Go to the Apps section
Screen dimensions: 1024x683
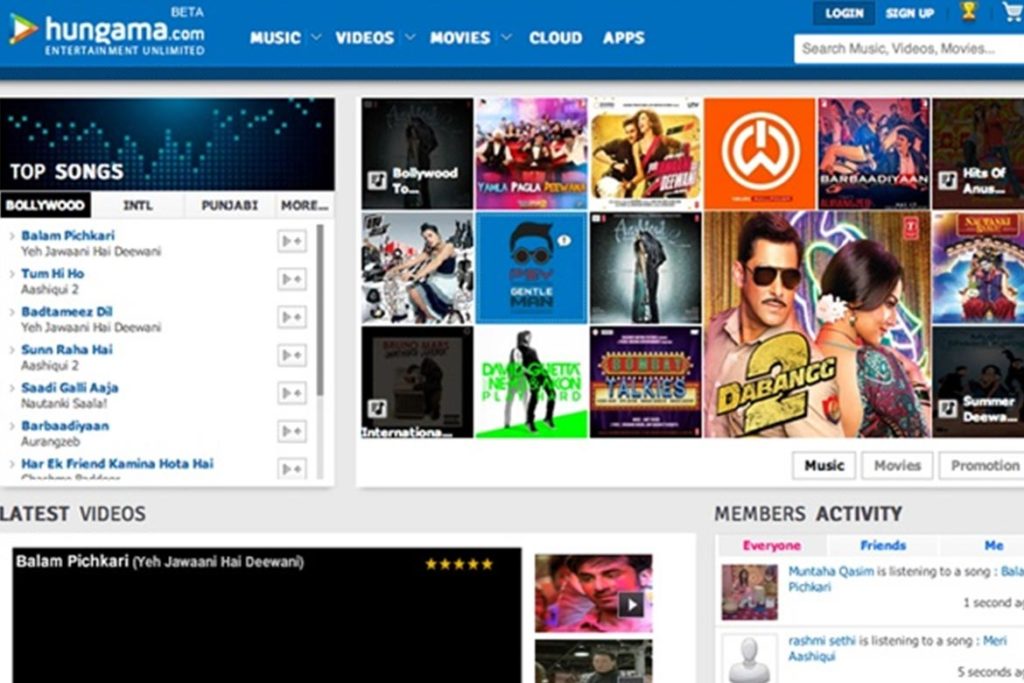click(x=624, y=38)
